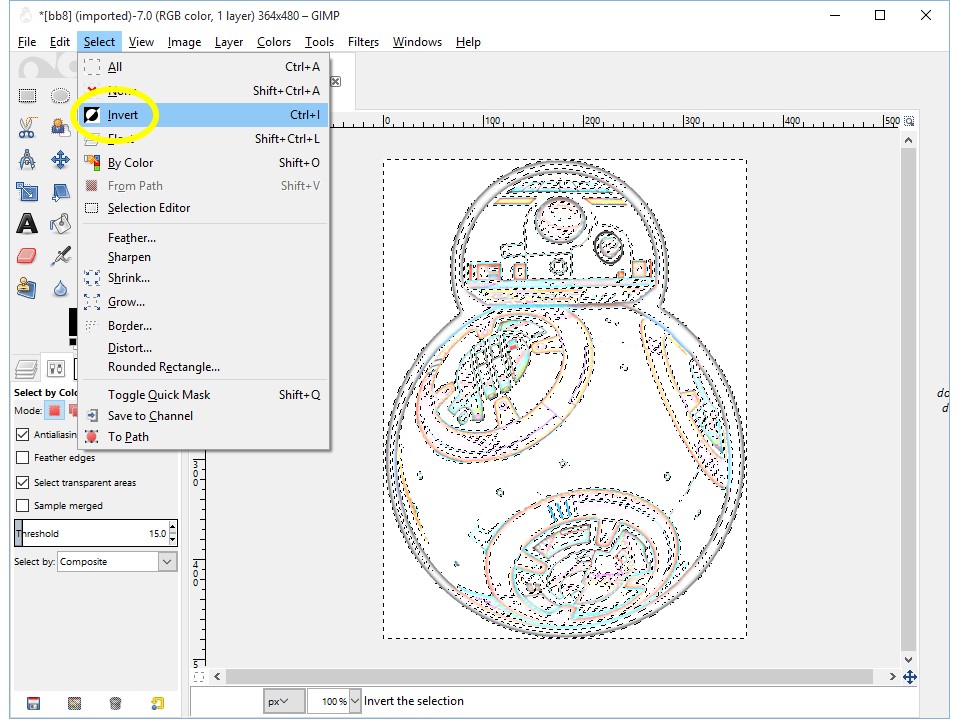The width and height of the screenshot is (960, 720).
Task: Open the Layers dock tab icon
Action: click(x=26, y=369)
